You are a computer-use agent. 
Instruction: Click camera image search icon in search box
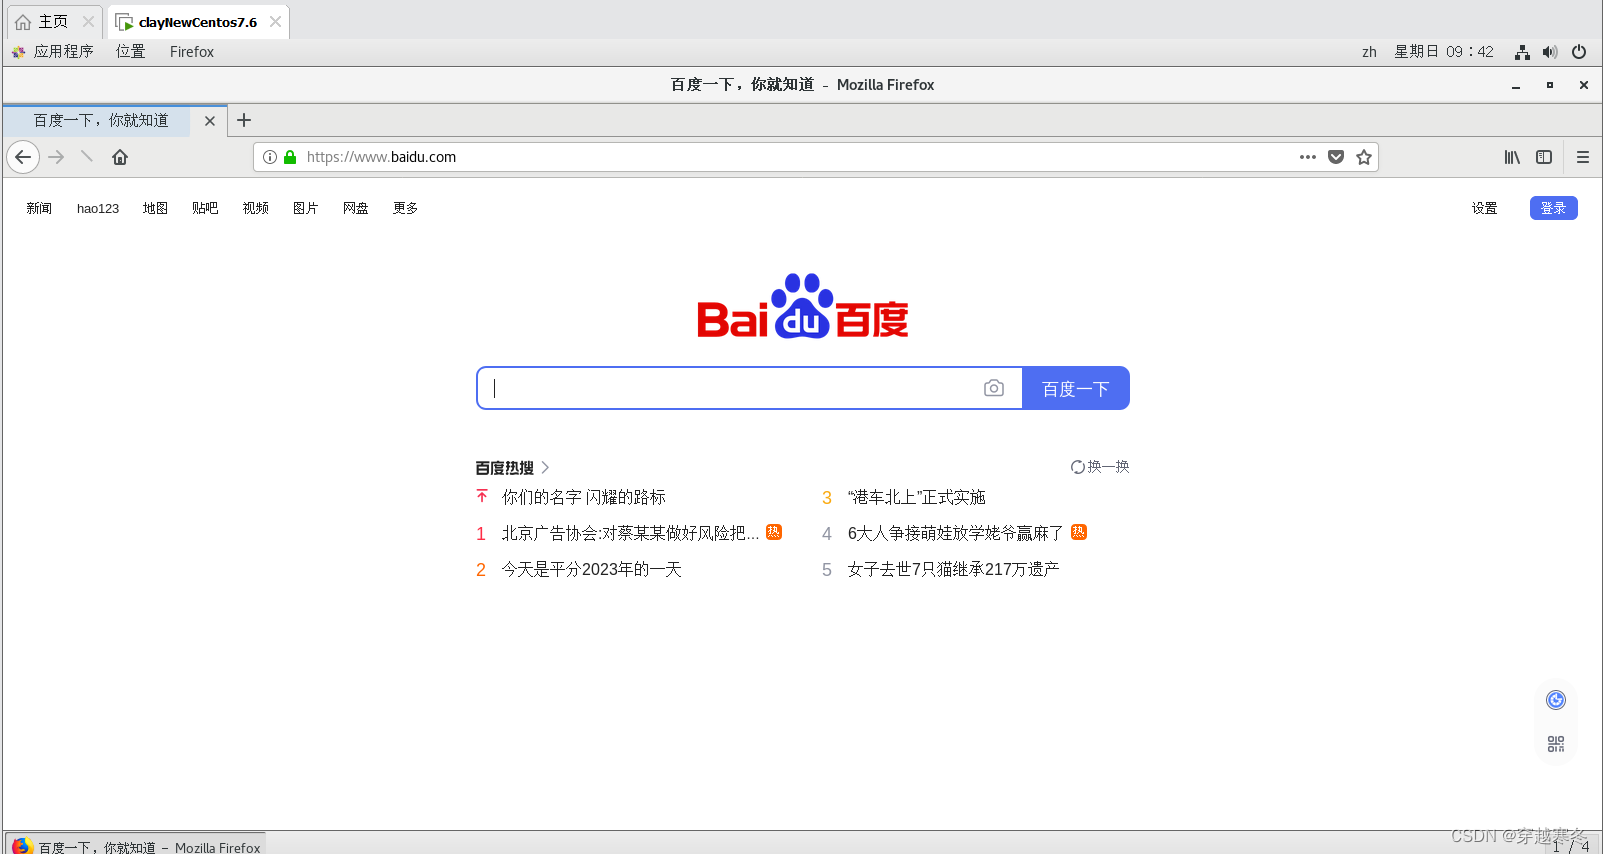pyautogui.click(x=993, y=388)
